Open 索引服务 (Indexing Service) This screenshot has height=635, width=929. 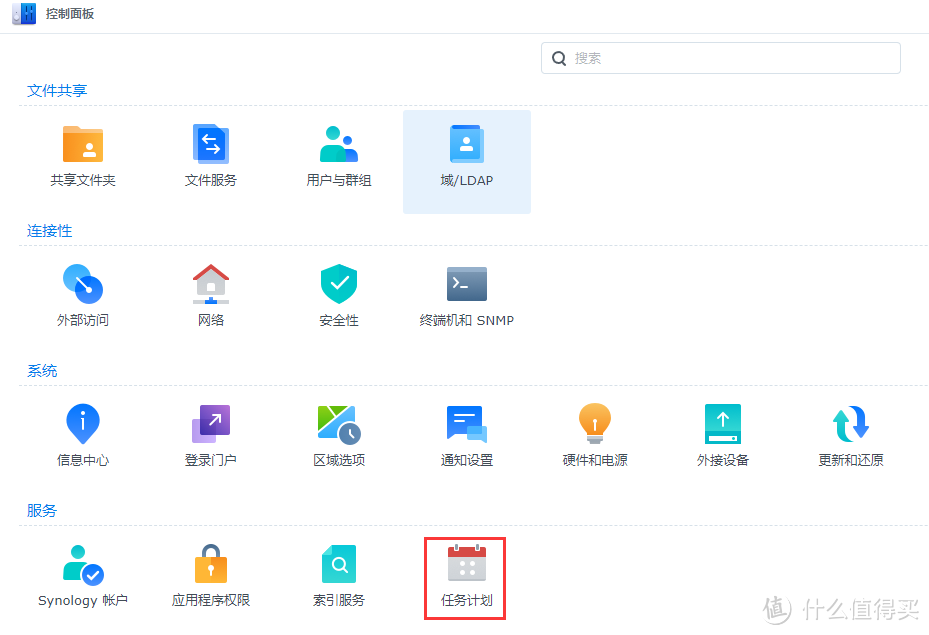coord(339,577)
